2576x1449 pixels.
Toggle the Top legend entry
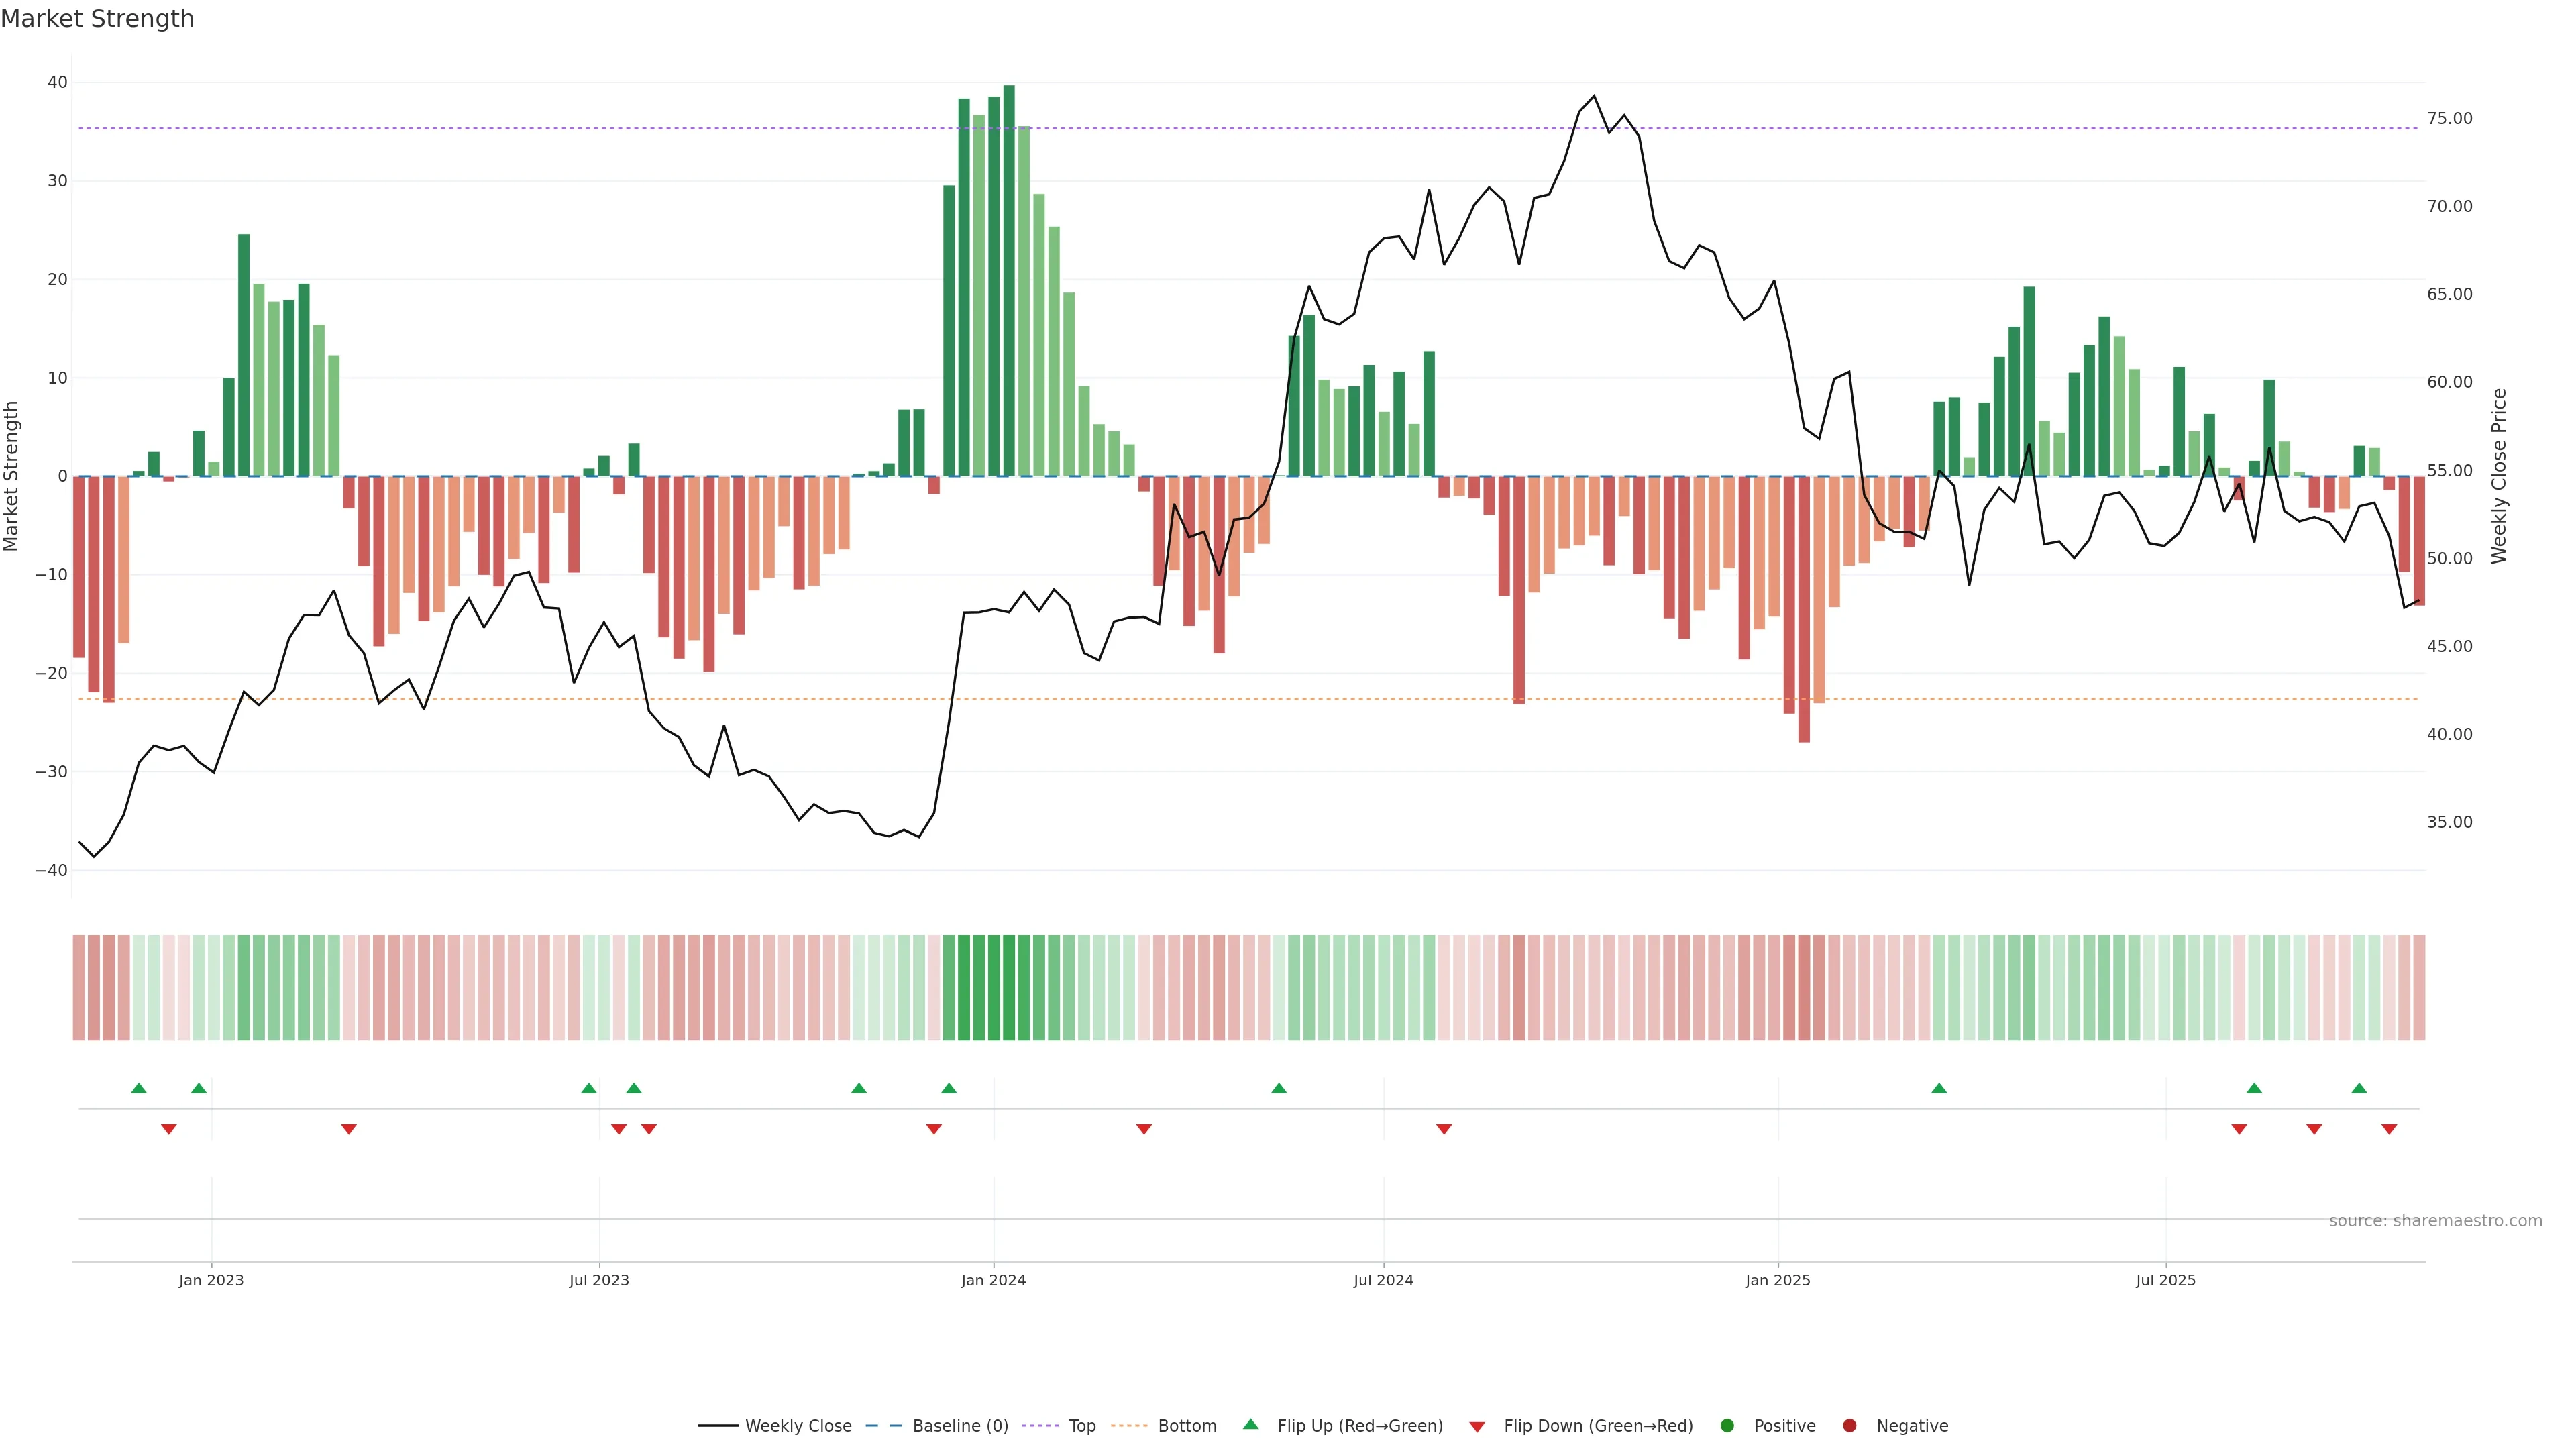(1082, 1425)
